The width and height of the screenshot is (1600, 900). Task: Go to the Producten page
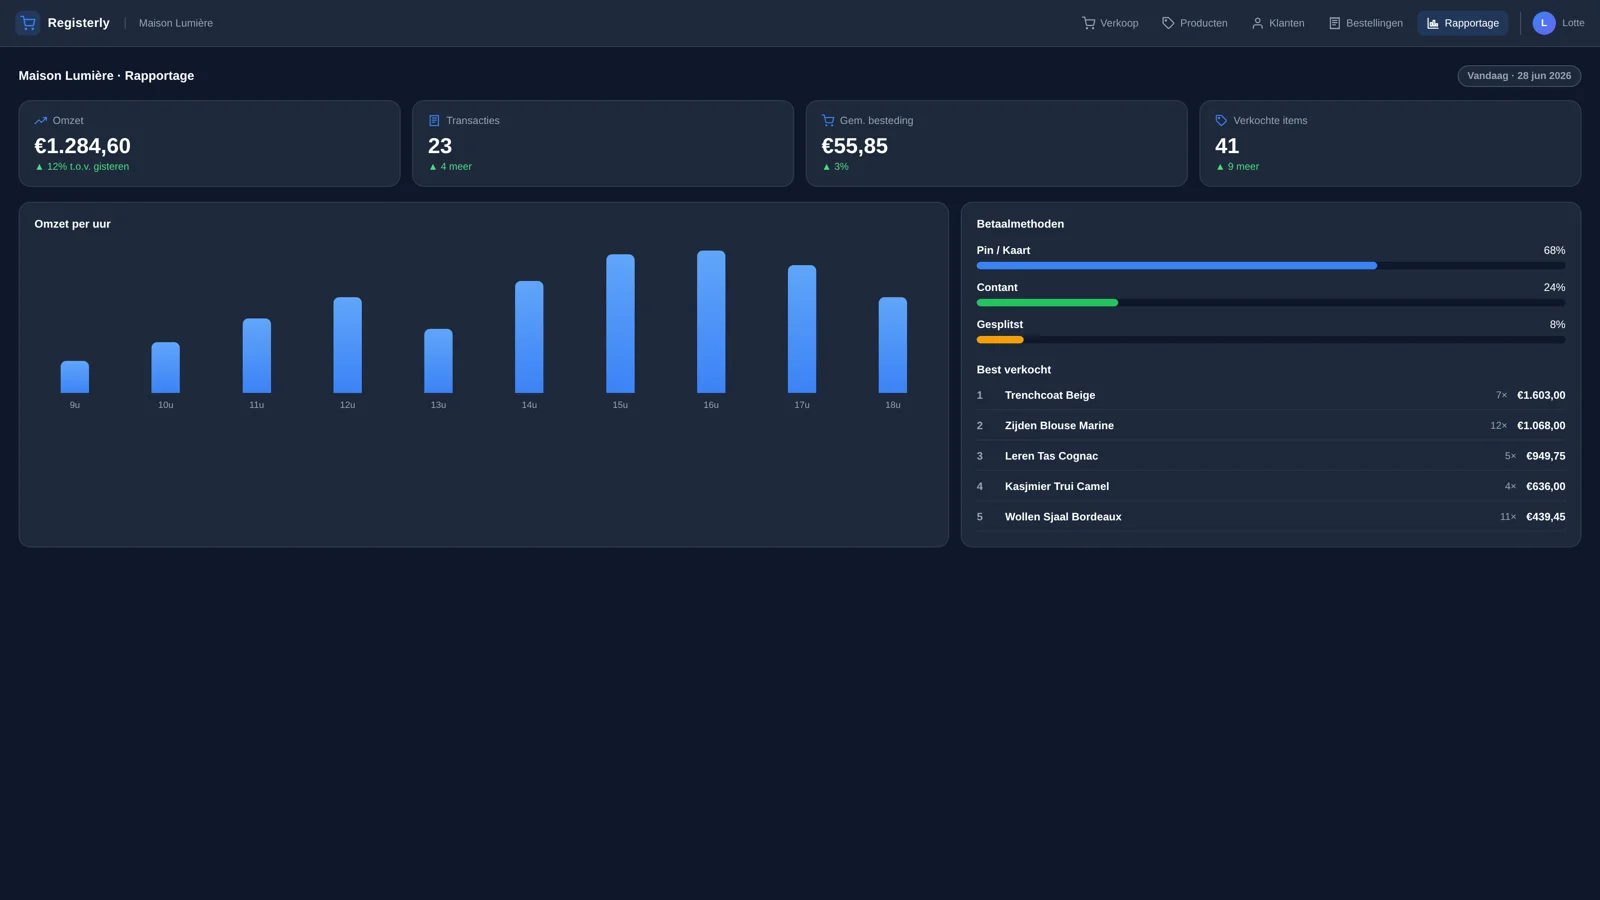tap(1194, 23)
